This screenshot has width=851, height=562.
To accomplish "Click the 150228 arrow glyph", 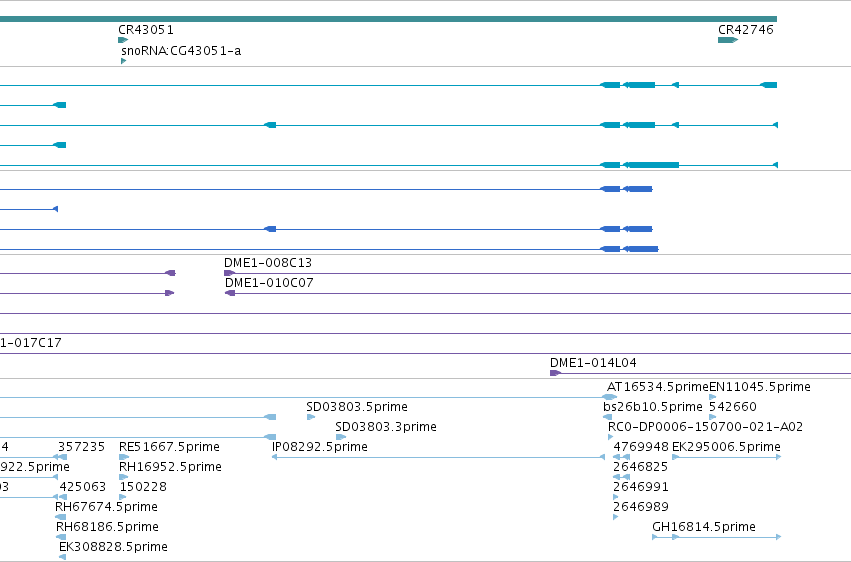I will coord(123,497).
